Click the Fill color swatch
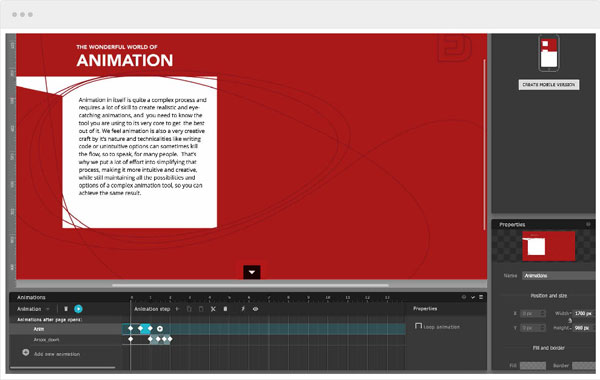Image resolution: width=600 pixels, height=380 pixels. point(533,365)
